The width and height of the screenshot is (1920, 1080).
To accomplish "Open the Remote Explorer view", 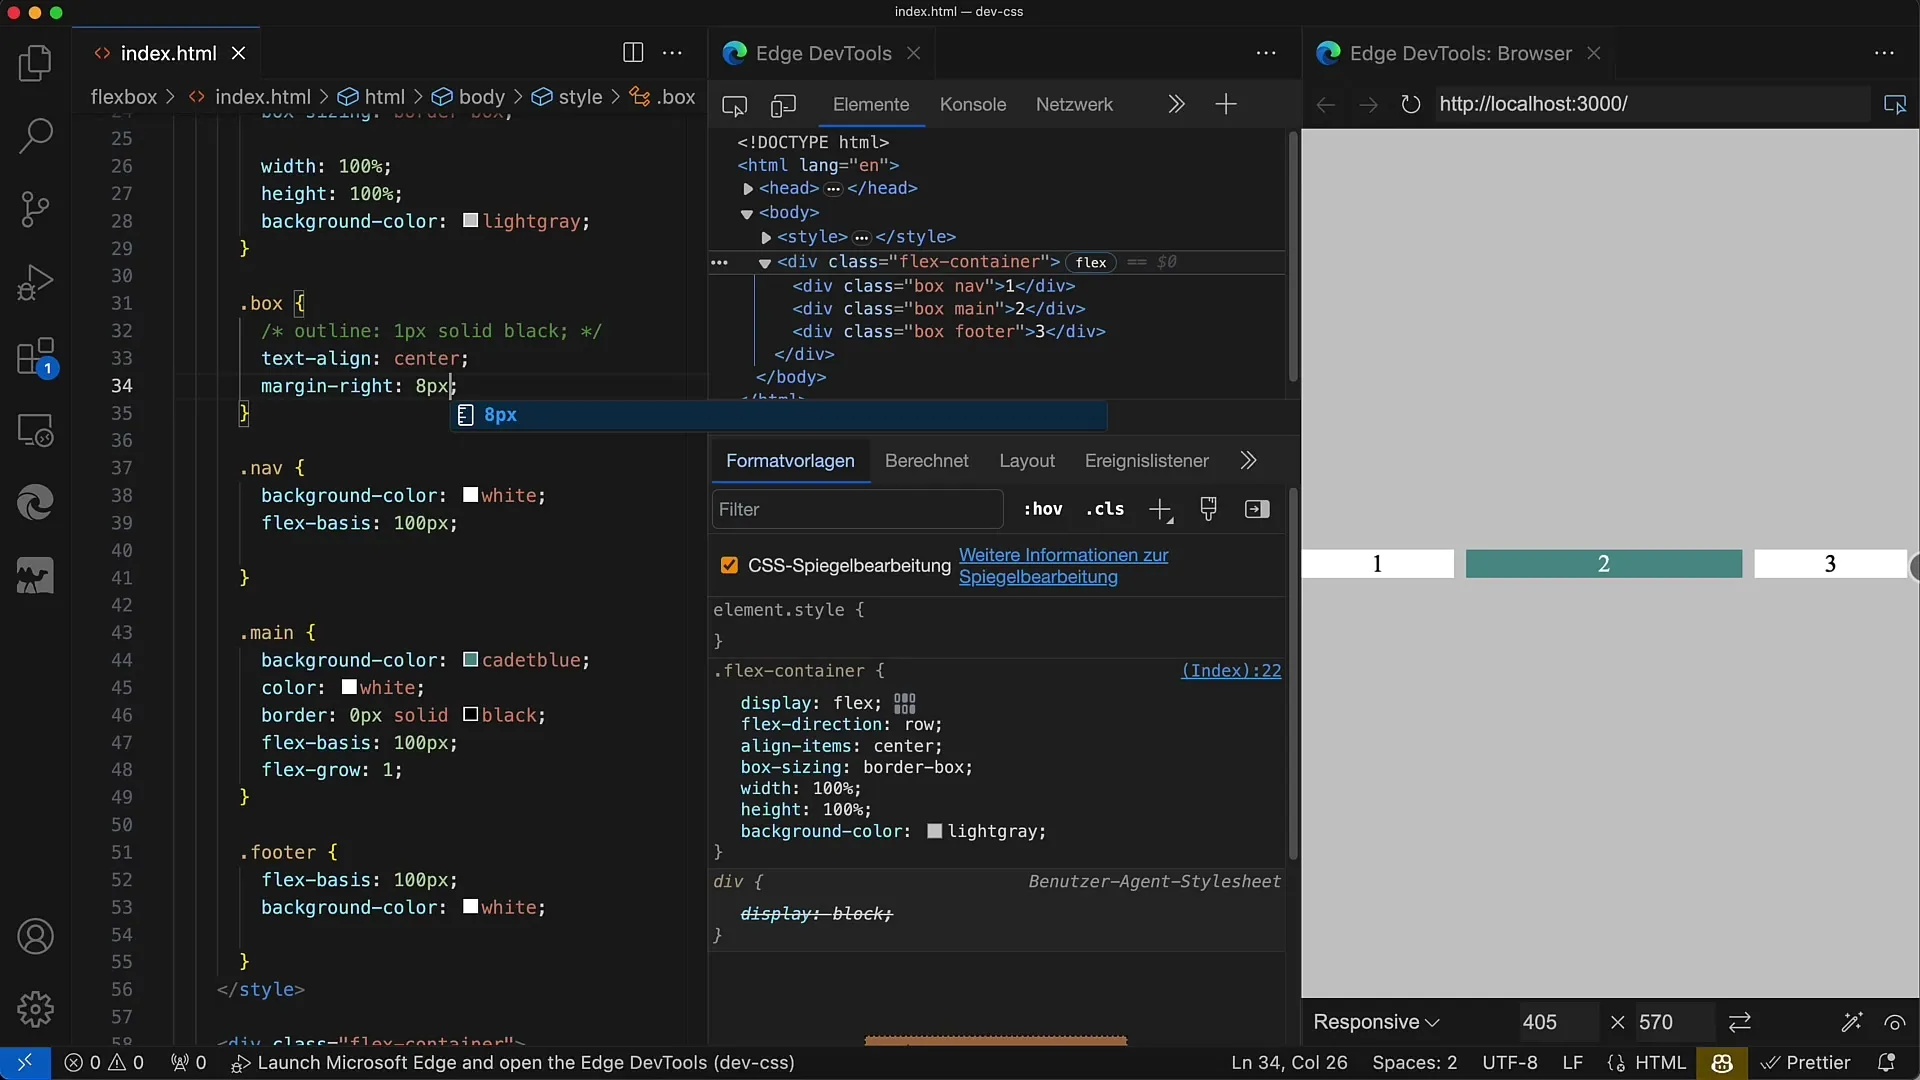I will coord(35,431).
